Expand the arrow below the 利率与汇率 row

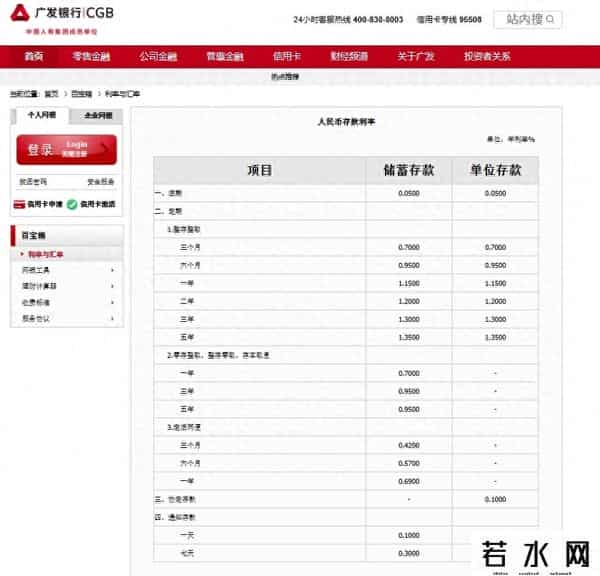tap(112, 270)
